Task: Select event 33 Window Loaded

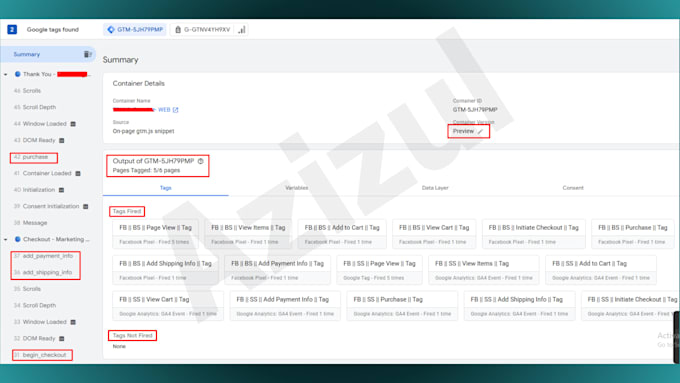Action: pyautogui.click(x=40, y=322)
